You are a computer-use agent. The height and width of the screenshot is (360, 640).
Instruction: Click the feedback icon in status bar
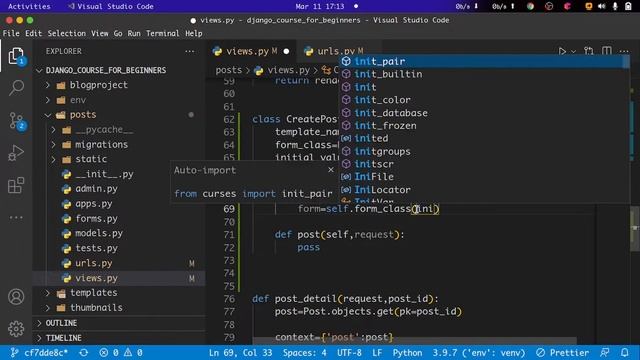[605, 353]
